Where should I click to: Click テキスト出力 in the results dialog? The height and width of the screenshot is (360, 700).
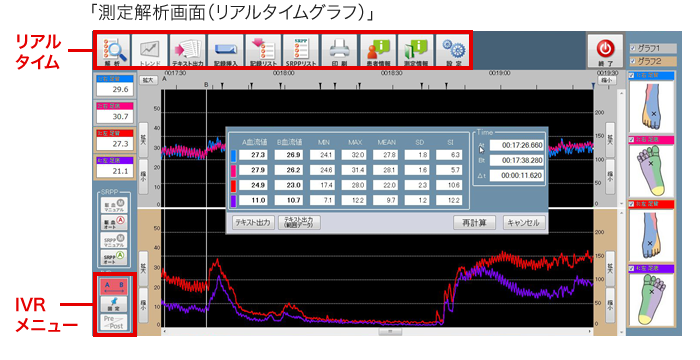(x=253, y=222)
